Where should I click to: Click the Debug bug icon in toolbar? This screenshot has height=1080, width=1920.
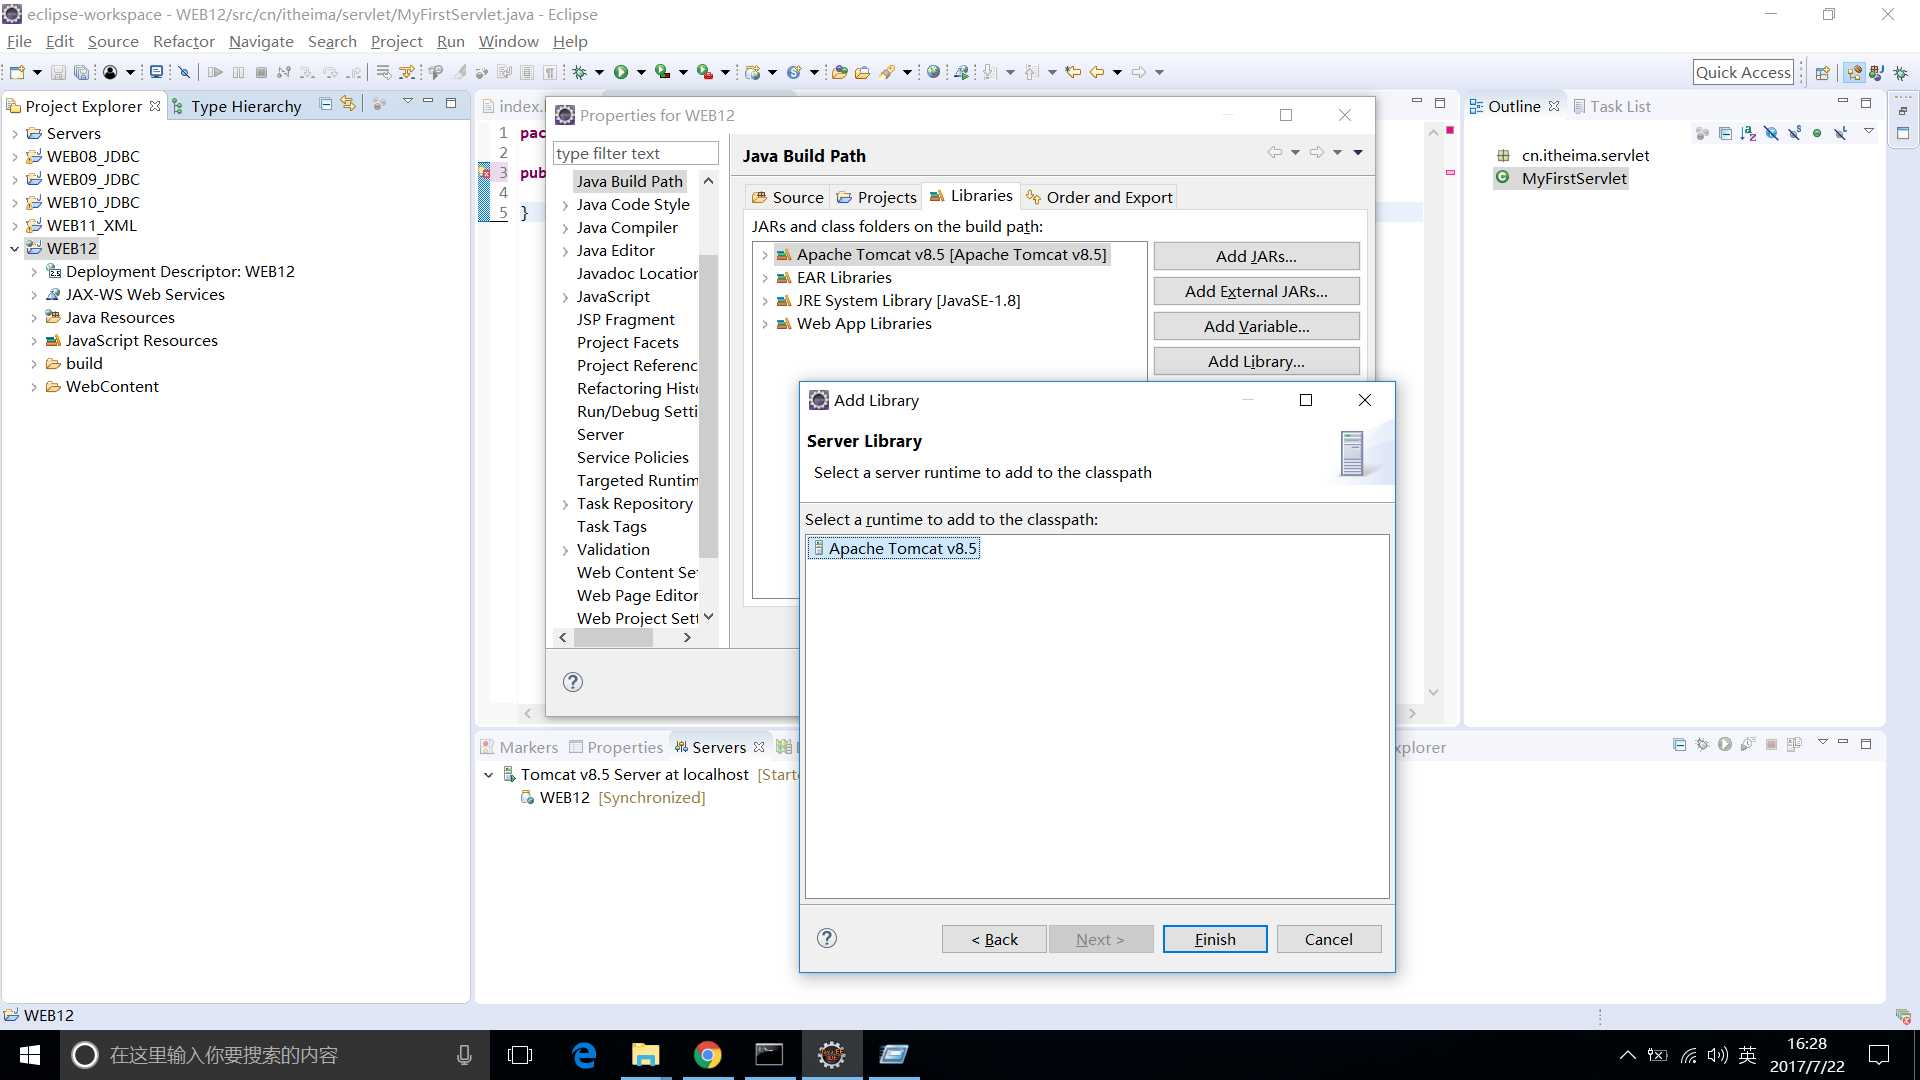click(x=579, y=72)
